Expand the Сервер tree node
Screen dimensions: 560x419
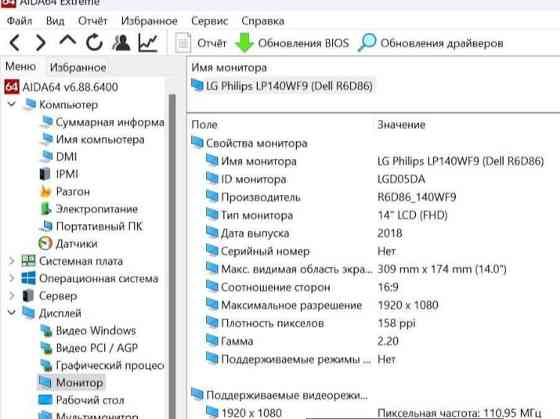click(x=11, y=296)
